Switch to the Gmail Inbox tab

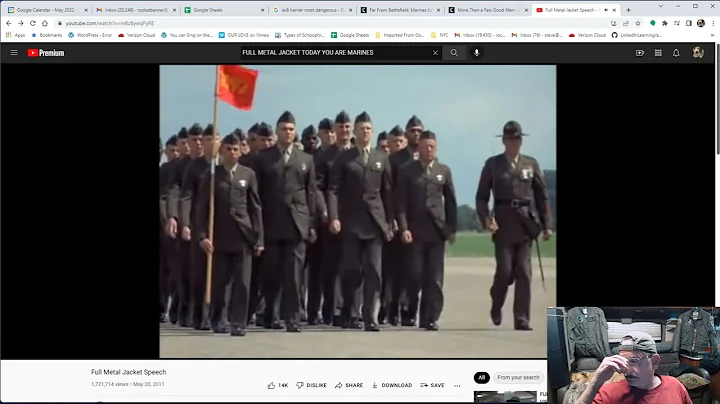(134, 10)
